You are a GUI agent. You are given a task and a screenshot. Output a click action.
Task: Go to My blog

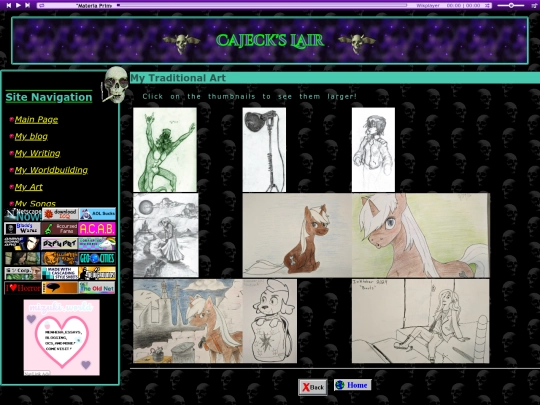pos(31,136)
